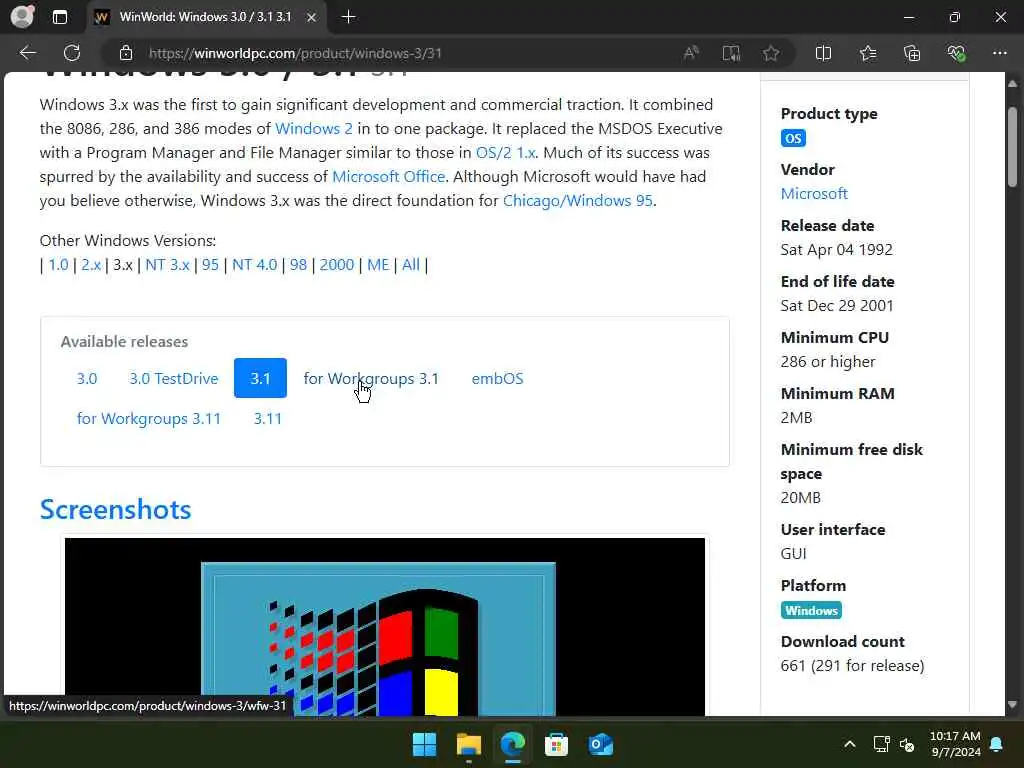Show hidden system tray icons
Viewport: 1024px width, 768px height.
(850, 744)
